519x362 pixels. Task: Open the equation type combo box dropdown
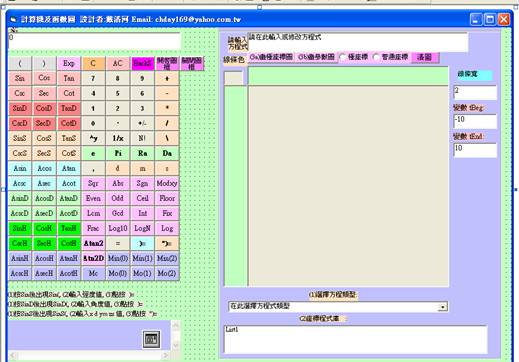point(443,307)
